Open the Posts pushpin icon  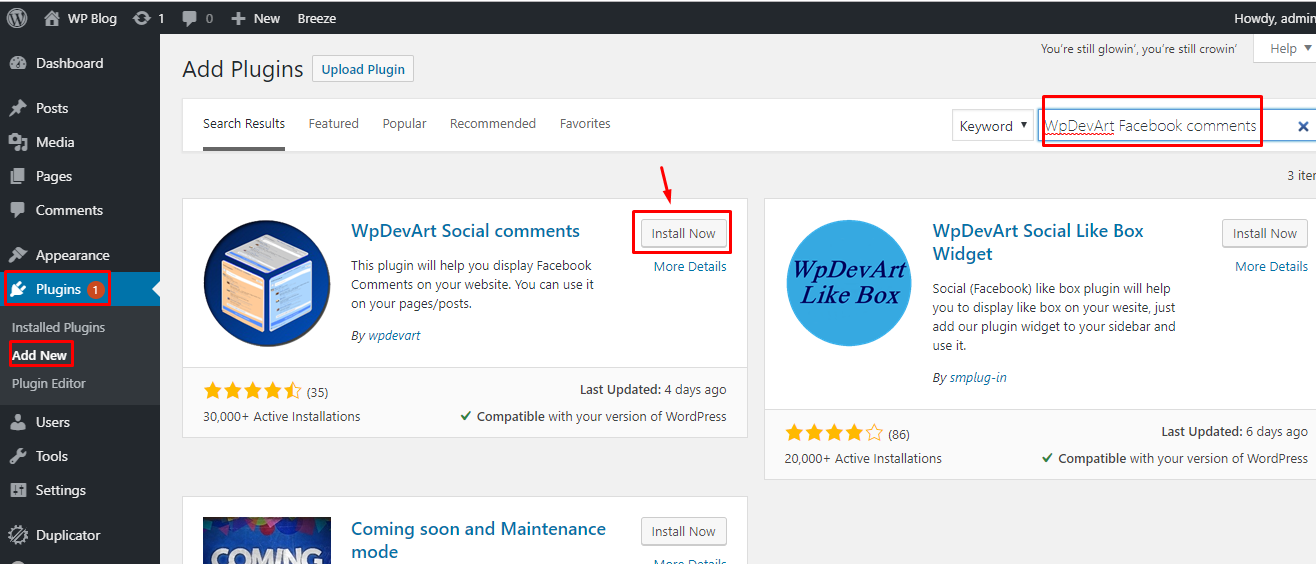[18, 108]
